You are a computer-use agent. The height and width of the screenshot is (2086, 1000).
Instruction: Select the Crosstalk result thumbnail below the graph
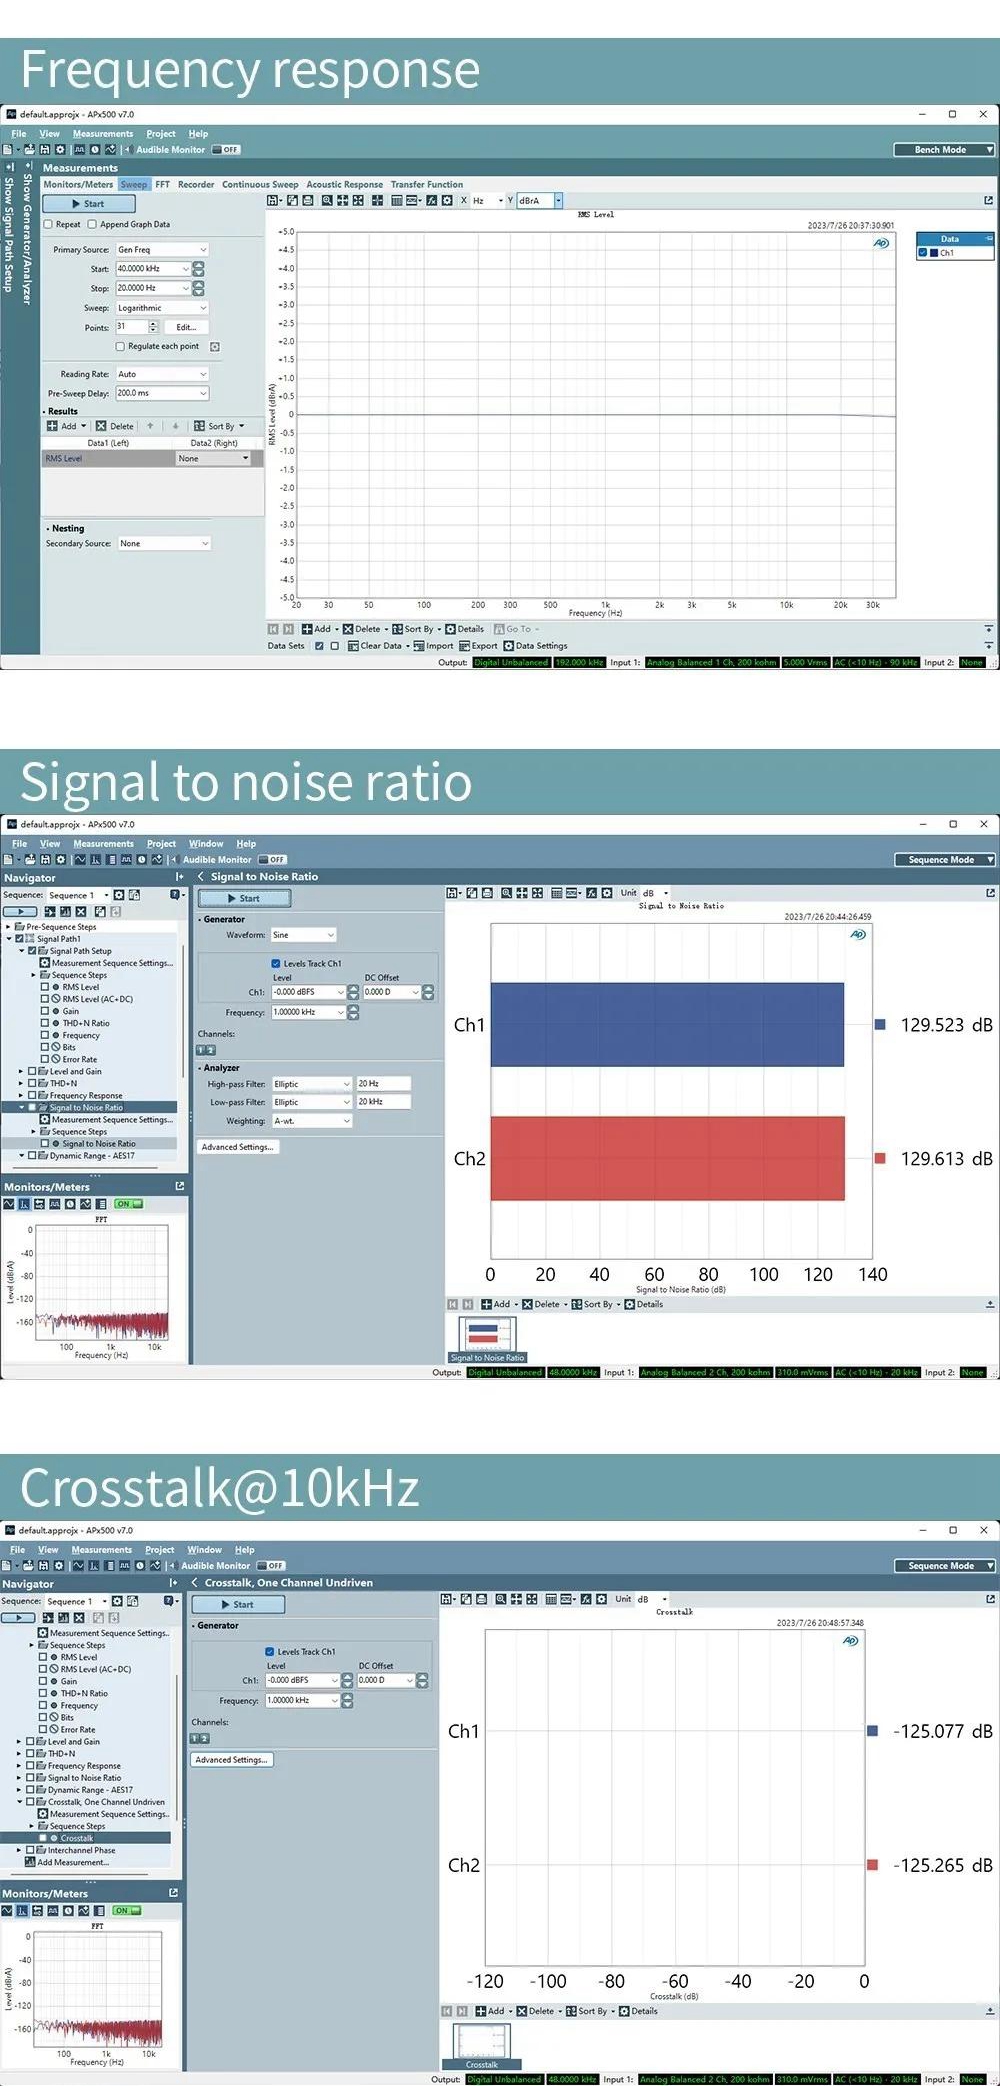[481, 2043]
